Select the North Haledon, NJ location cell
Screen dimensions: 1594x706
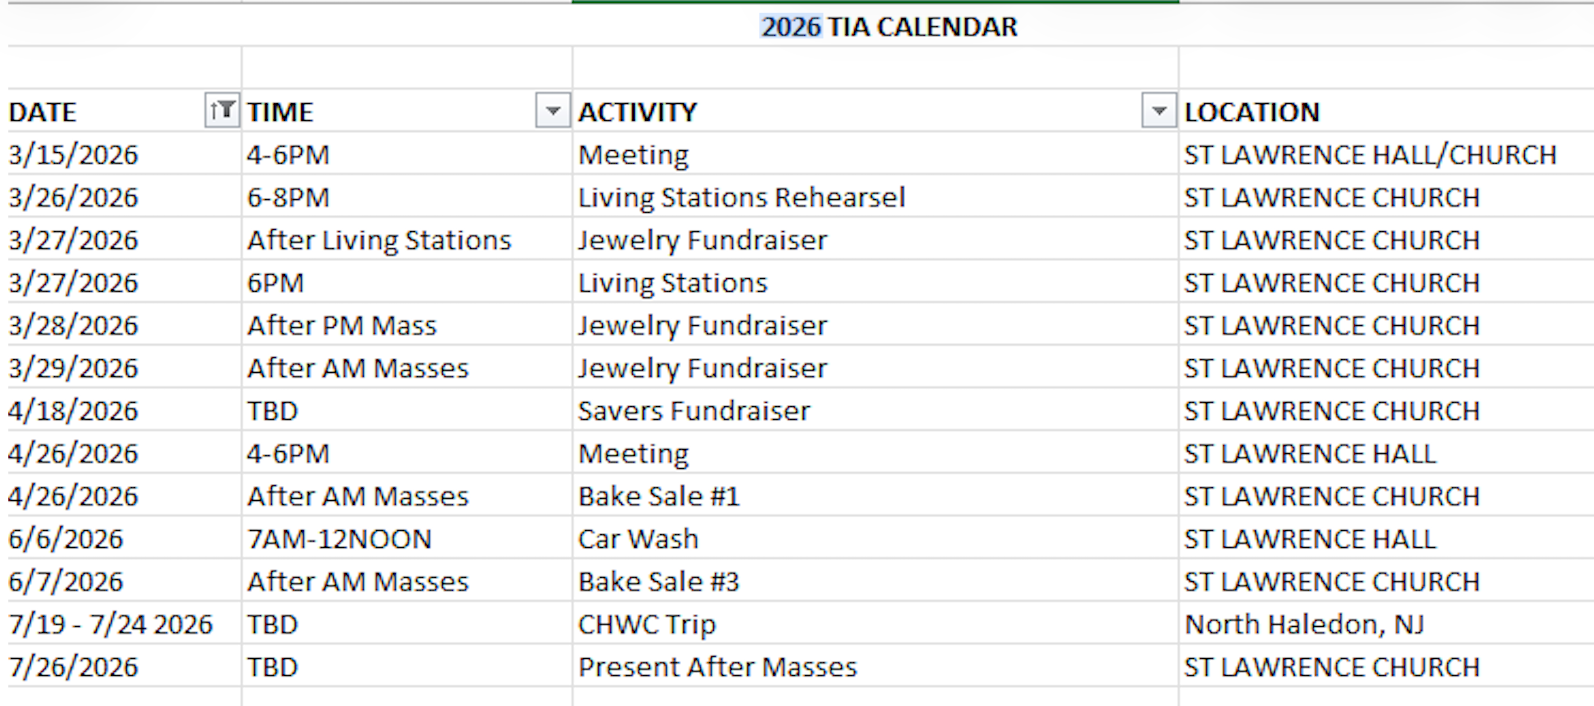pyautogui.click(x=1304, y=624)
